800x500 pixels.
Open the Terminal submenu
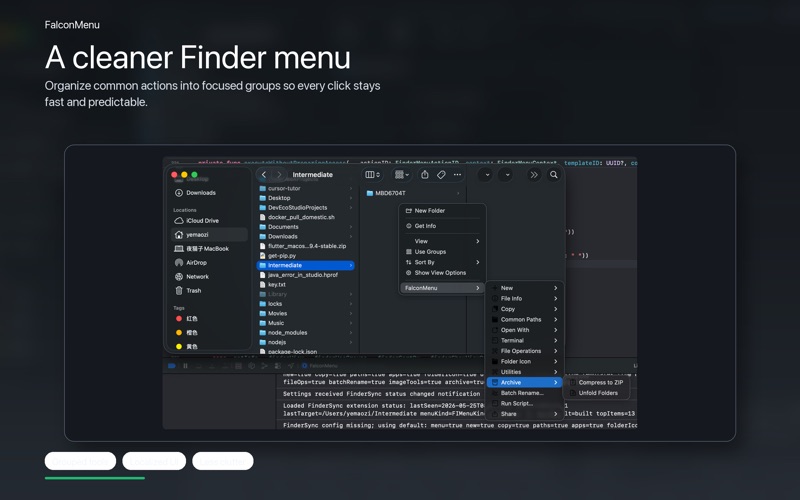tap(524, 340)
